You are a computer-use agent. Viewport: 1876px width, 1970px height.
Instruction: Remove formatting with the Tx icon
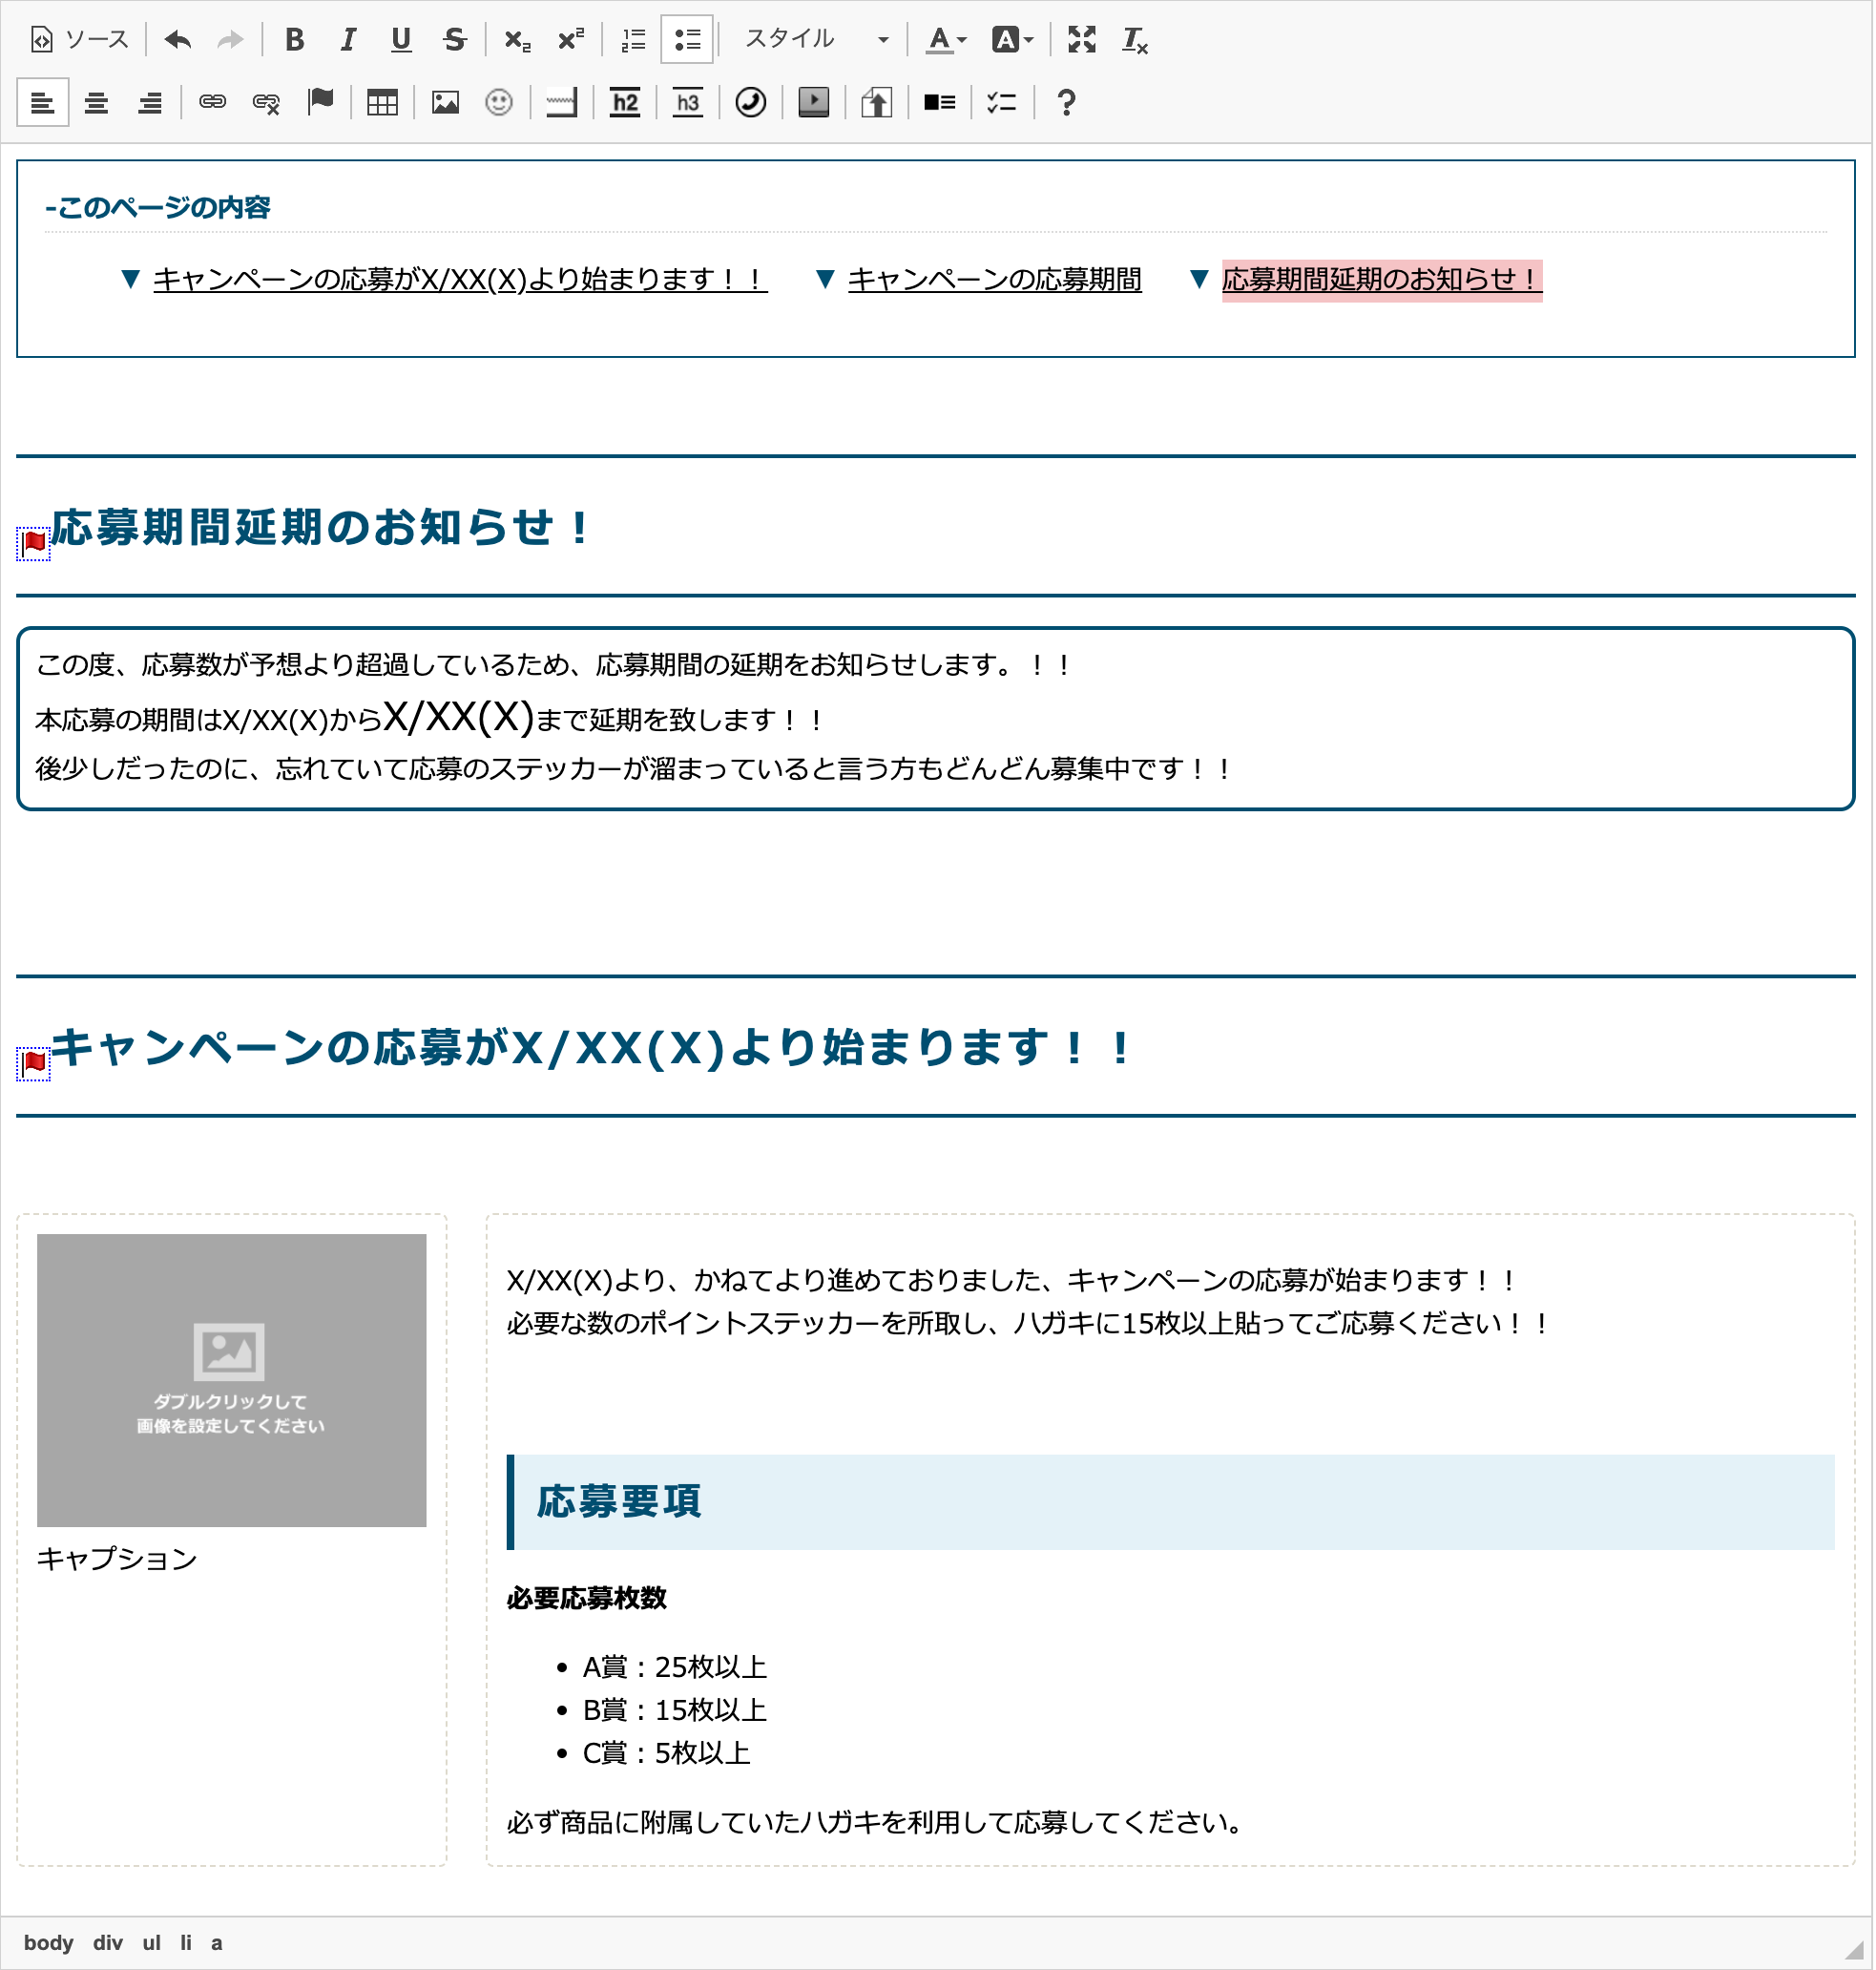point(1135,40)
